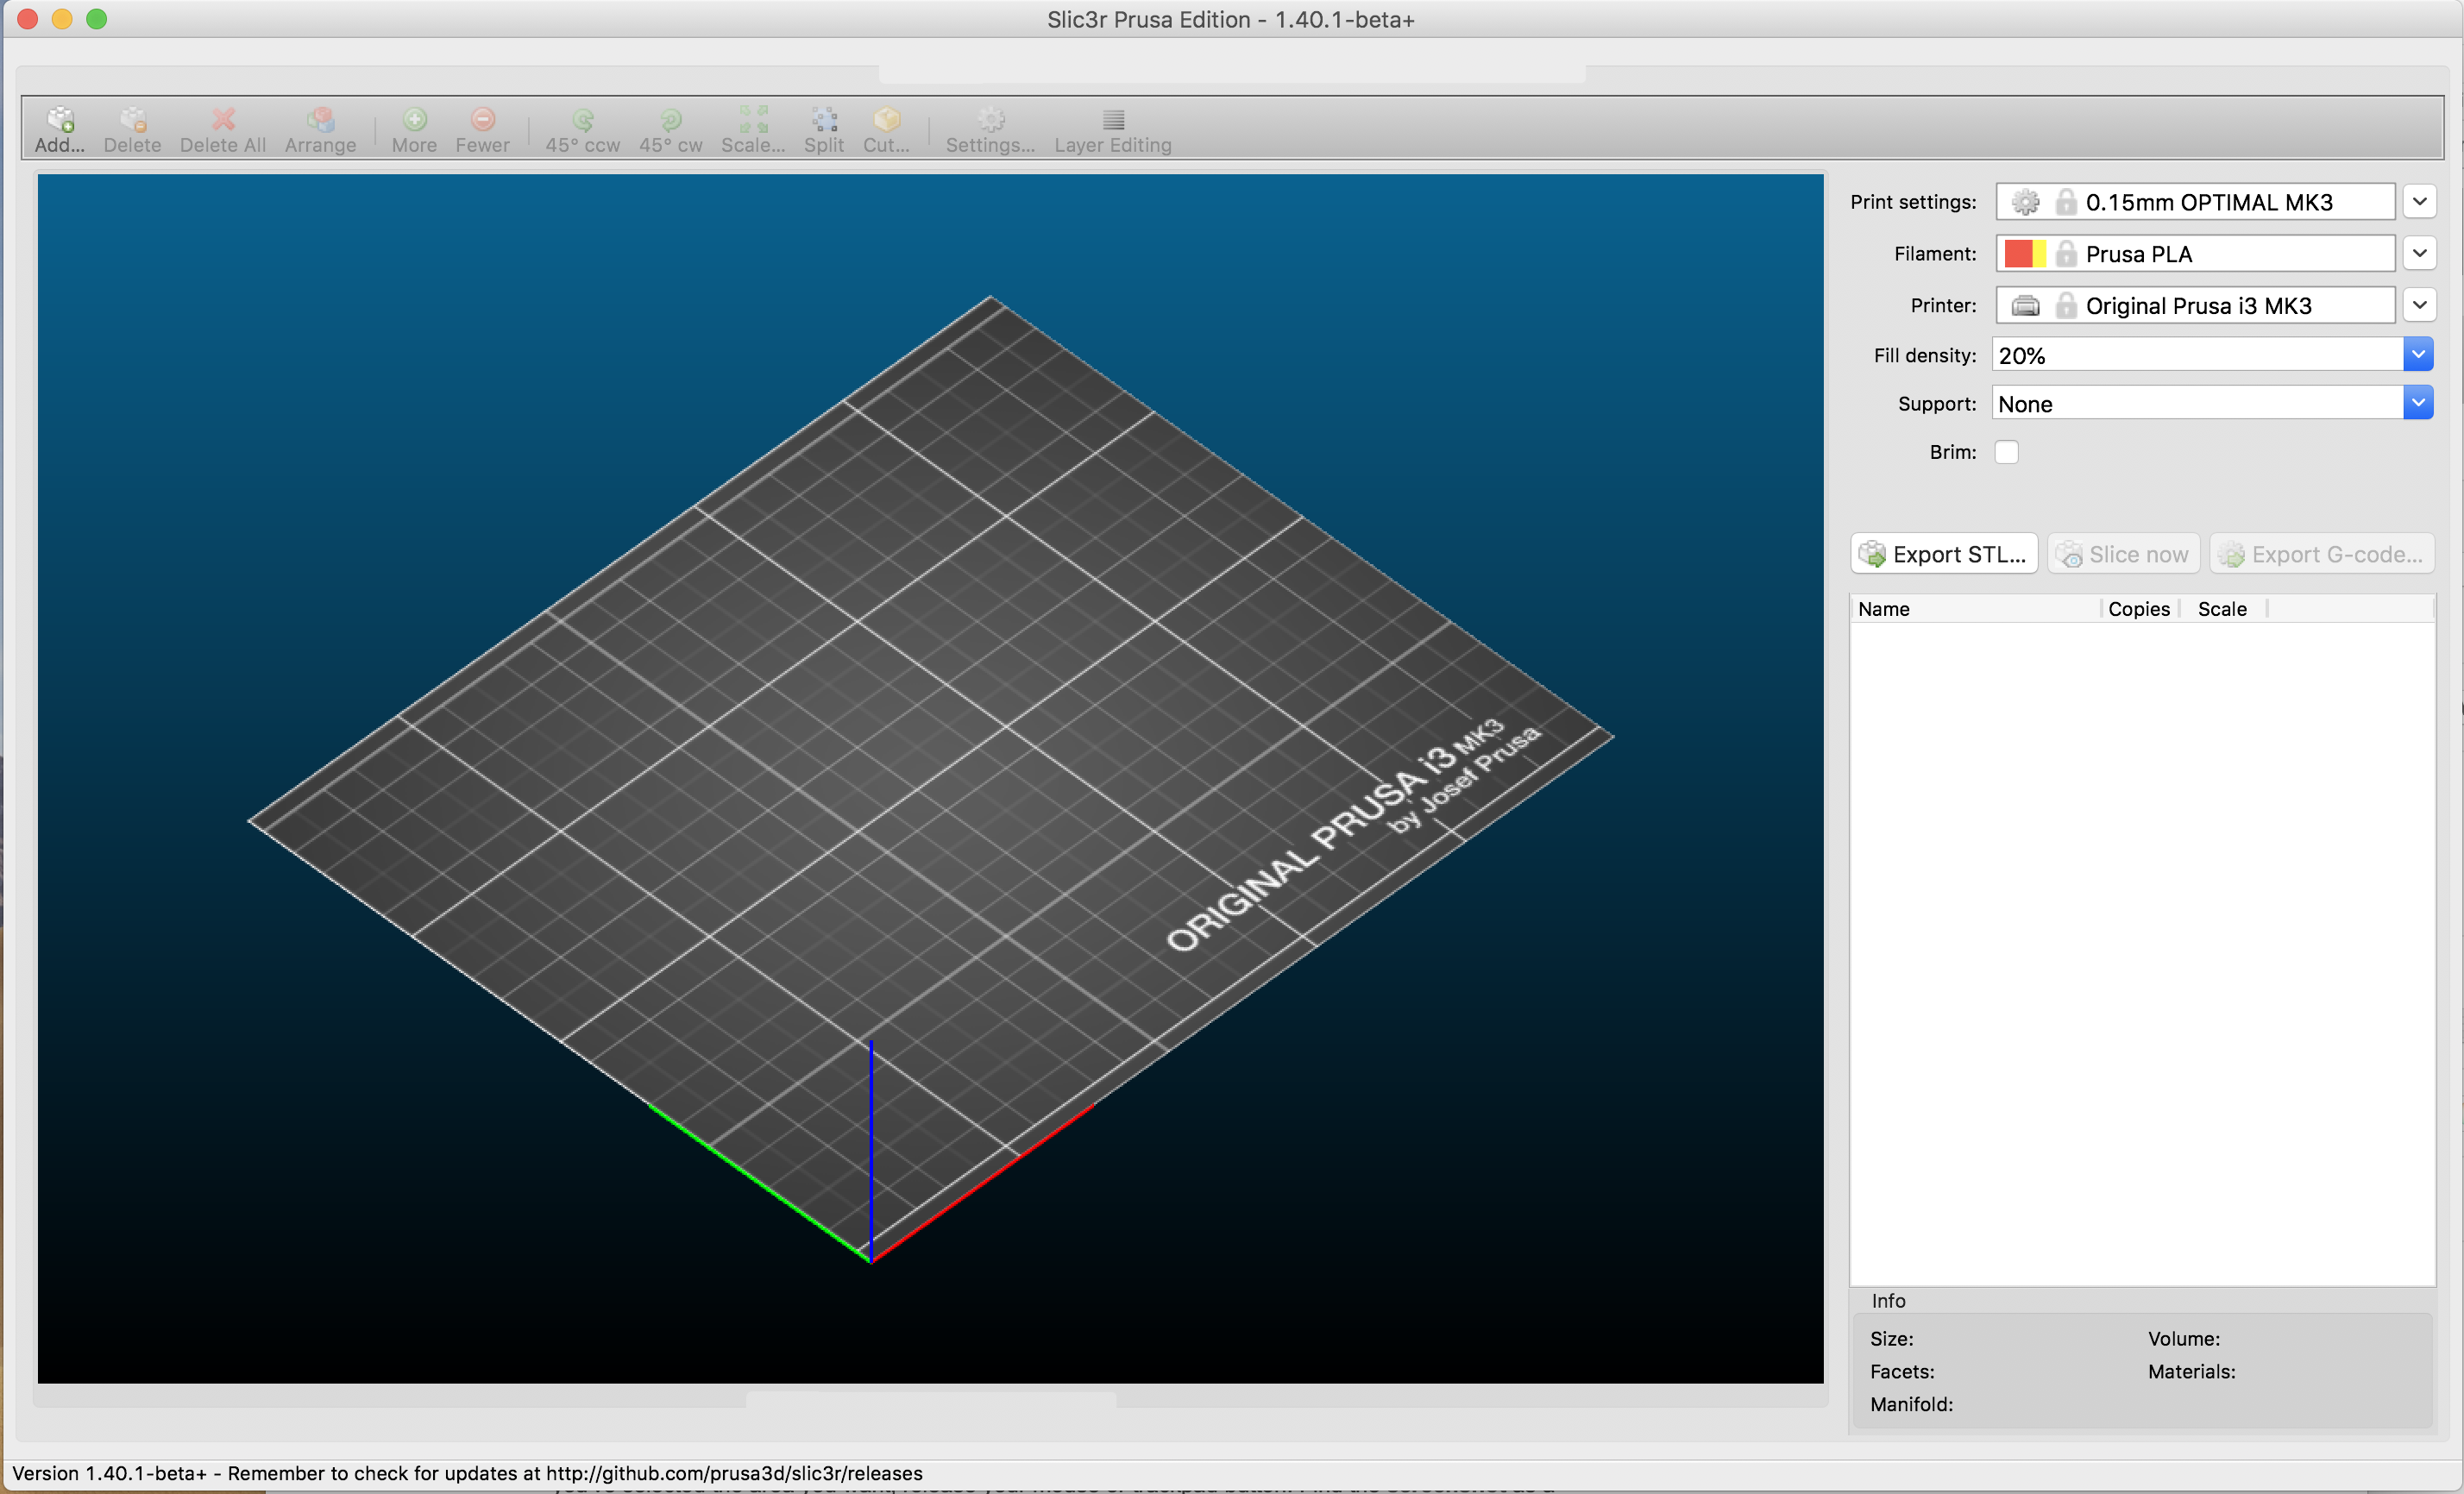This screenshot has height=1494, width=2464.
Task: Click Fewer to remove copies
Action: [x=482, y=128]
